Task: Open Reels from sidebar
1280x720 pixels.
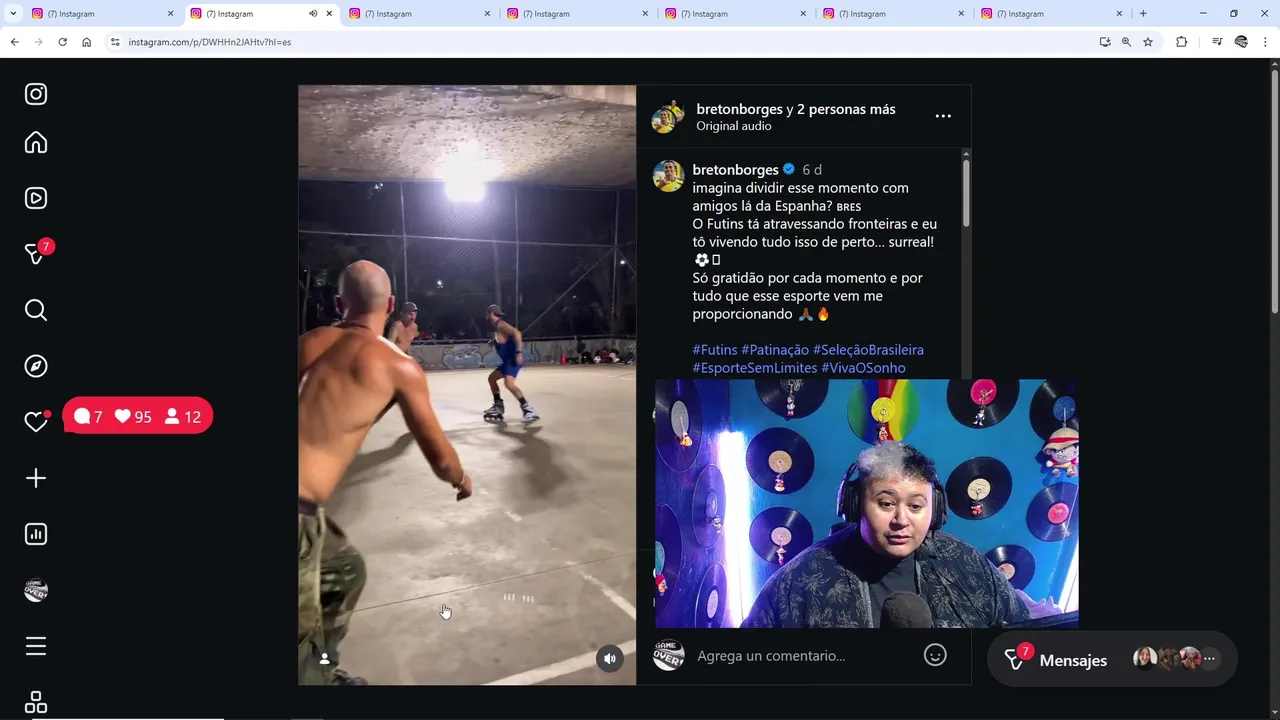Action: [x=36, y=198]
